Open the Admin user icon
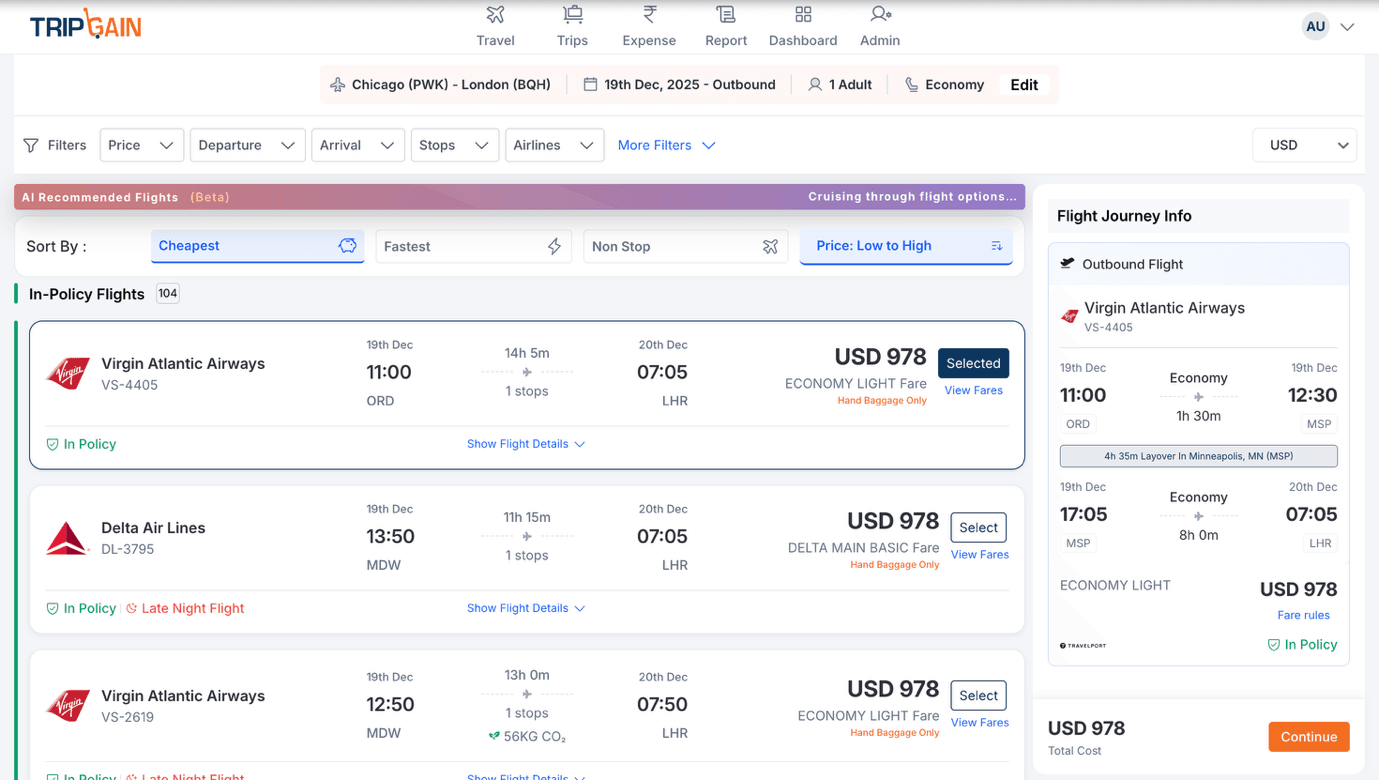This screenshot has height=780, width=1379. 880,15
